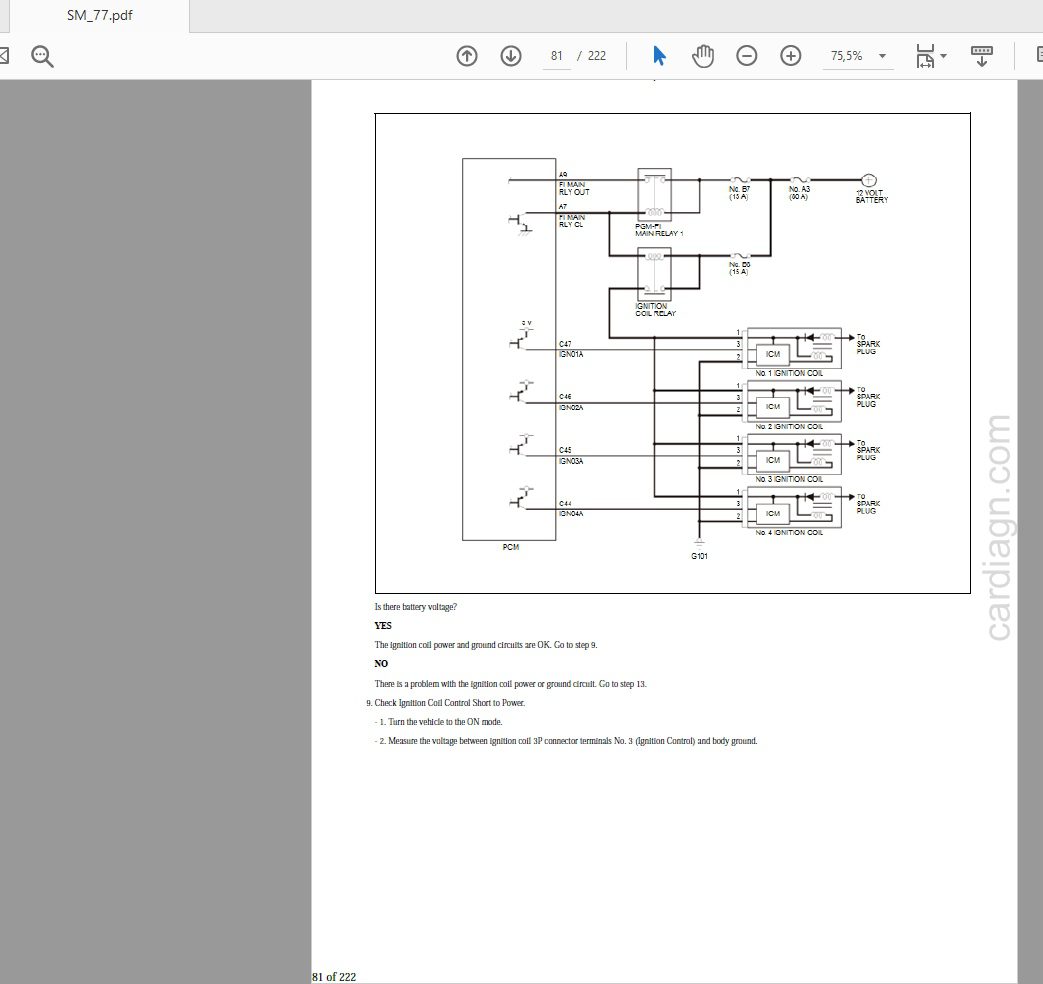The image size is (1043, 984).
Task: Open the email envelope icon
Action: [x=4, y=56]
